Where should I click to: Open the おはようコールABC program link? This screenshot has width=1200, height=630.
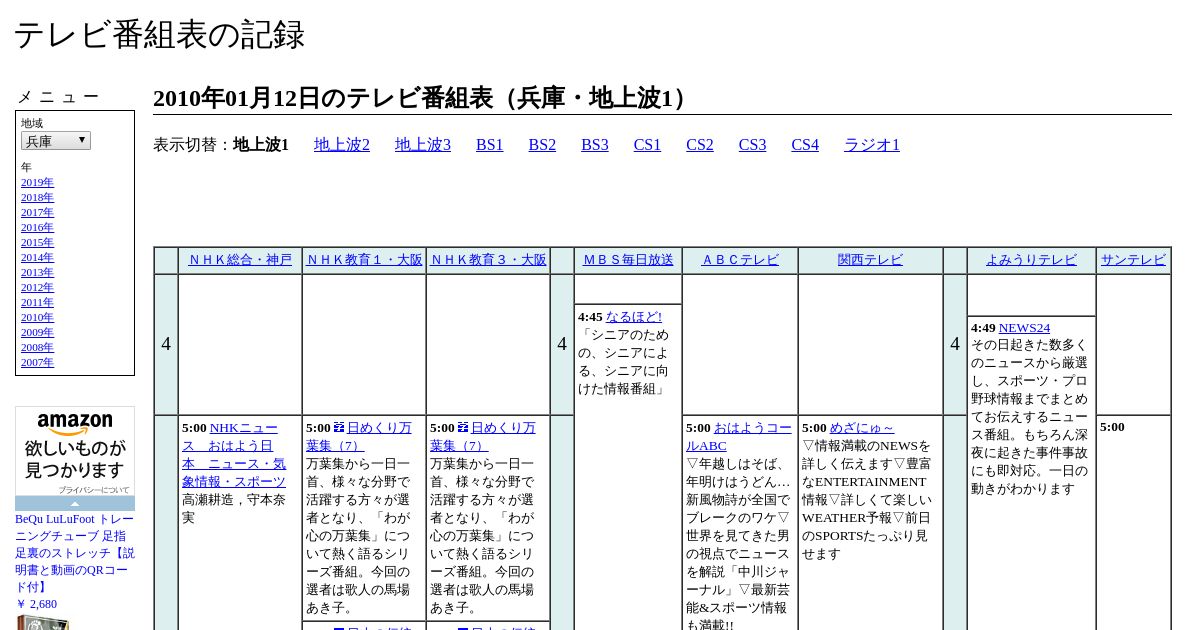click(x=739, y=437)
